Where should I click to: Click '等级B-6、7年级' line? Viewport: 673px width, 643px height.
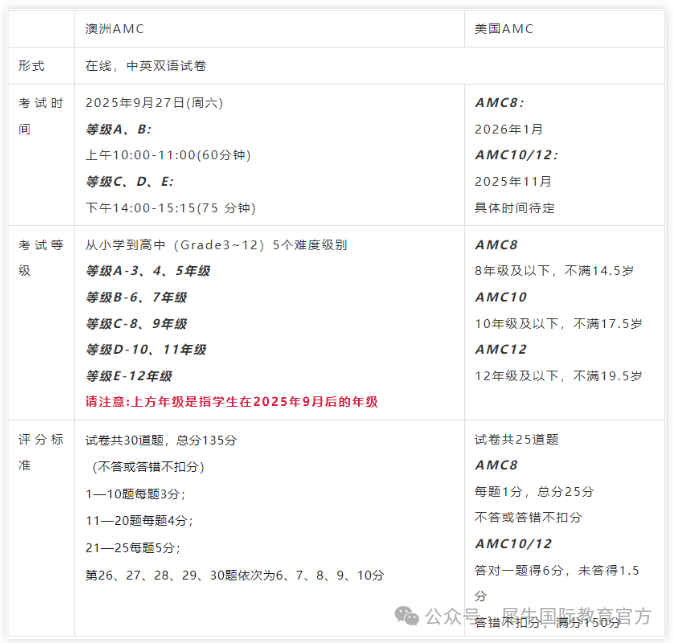pyautogui.click(x=136, y=297)
